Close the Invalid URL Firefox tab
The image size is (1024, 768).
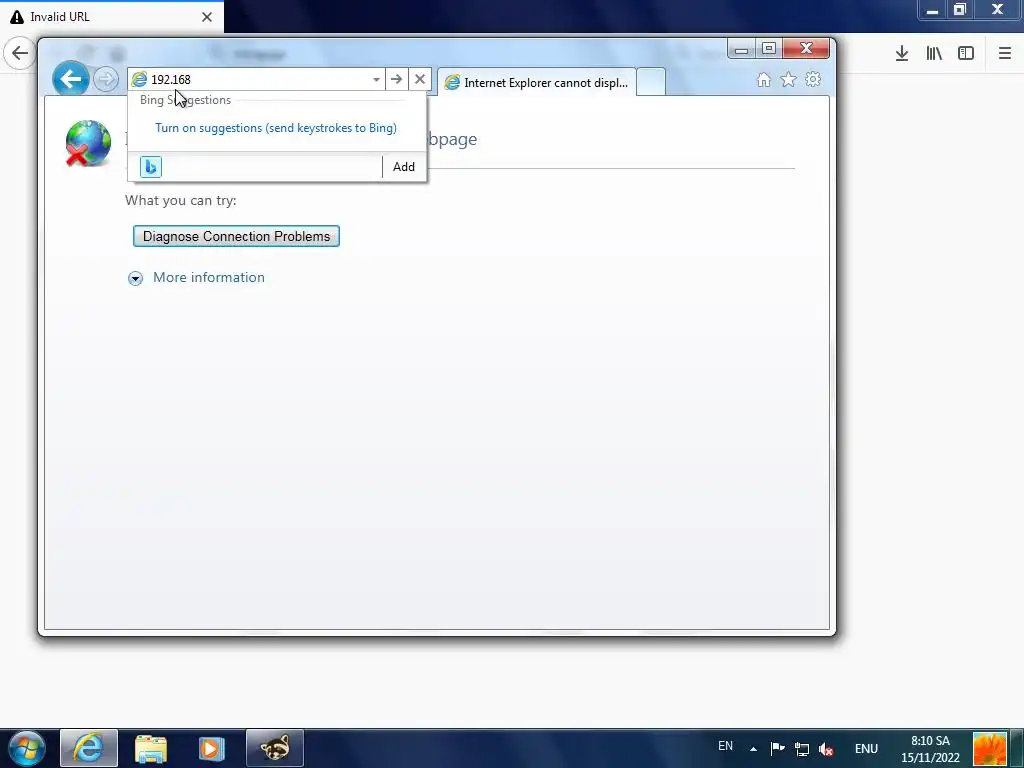tap(206, 17)
